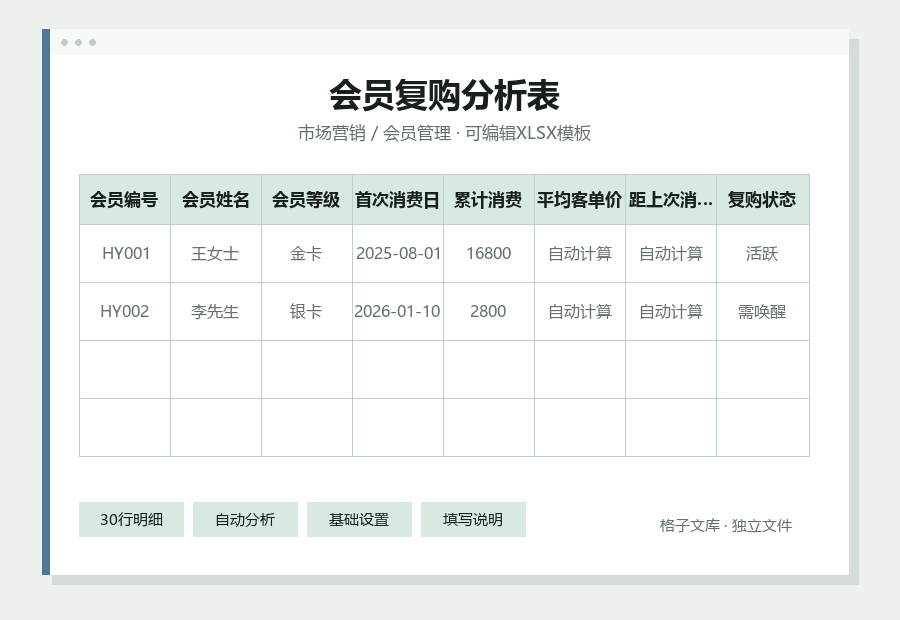Click the 格子文库 · 独立文件 footer text

726,525
